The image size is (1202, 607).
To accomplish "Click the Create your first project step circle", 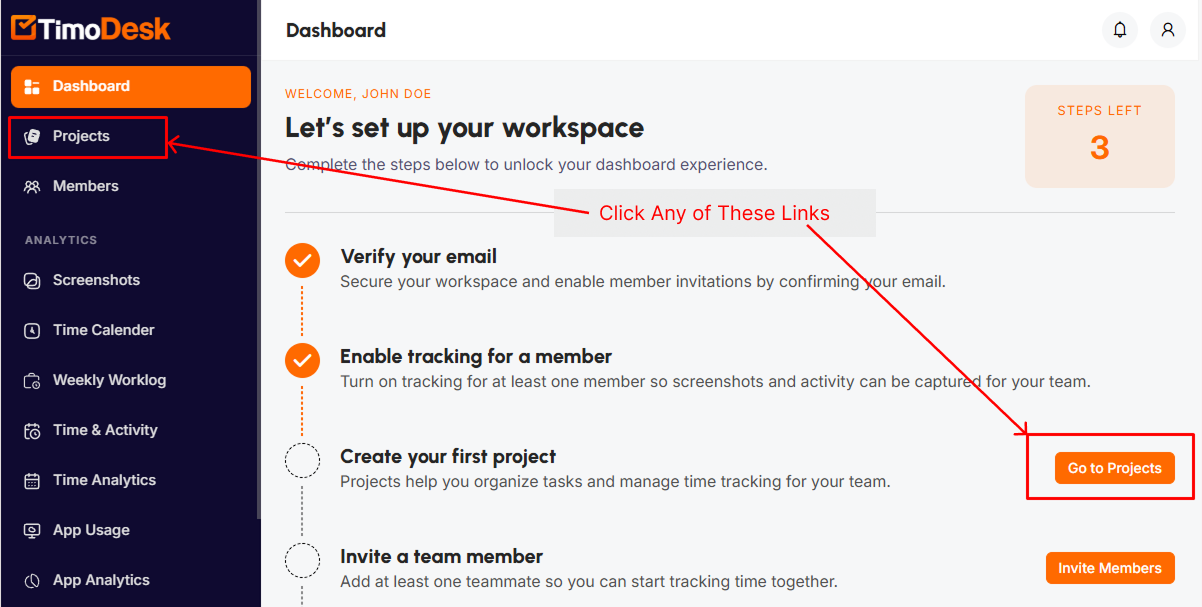I will coord(302,461).
